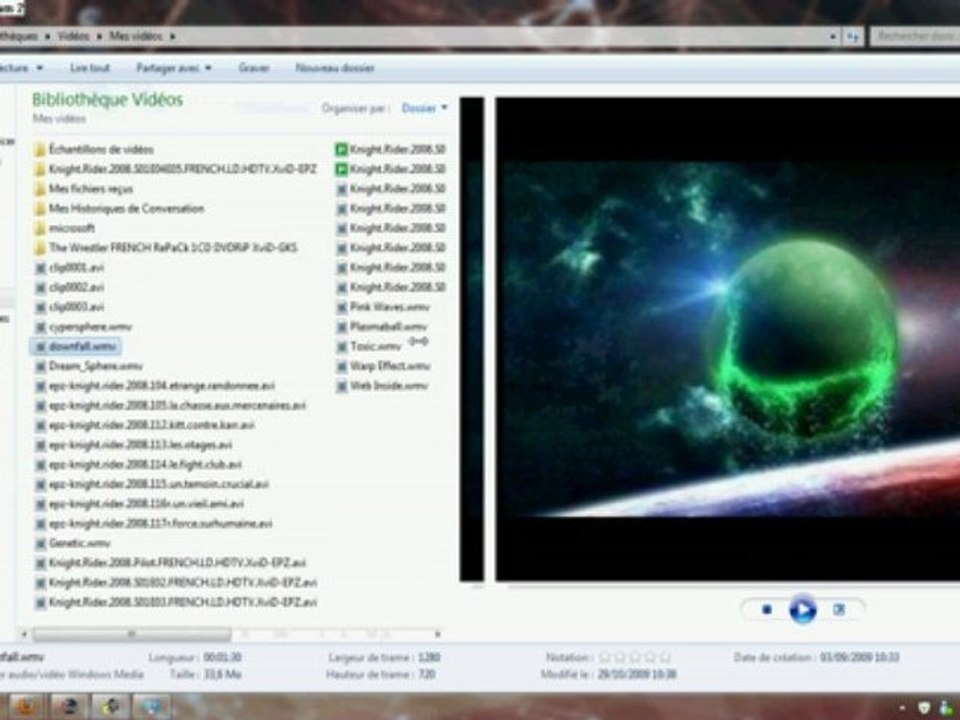
Task: Select The Wrestler FRENCH RePaCk folder icon
Action: (40, 248)
